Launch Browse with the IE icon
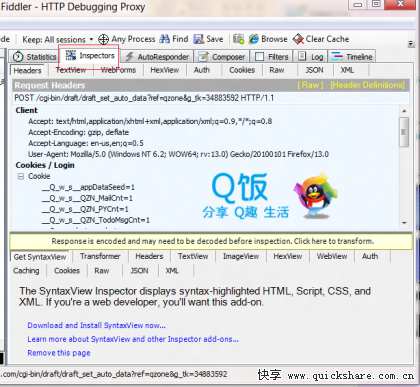This screenshot has width=420, height=387. [254, 39]
